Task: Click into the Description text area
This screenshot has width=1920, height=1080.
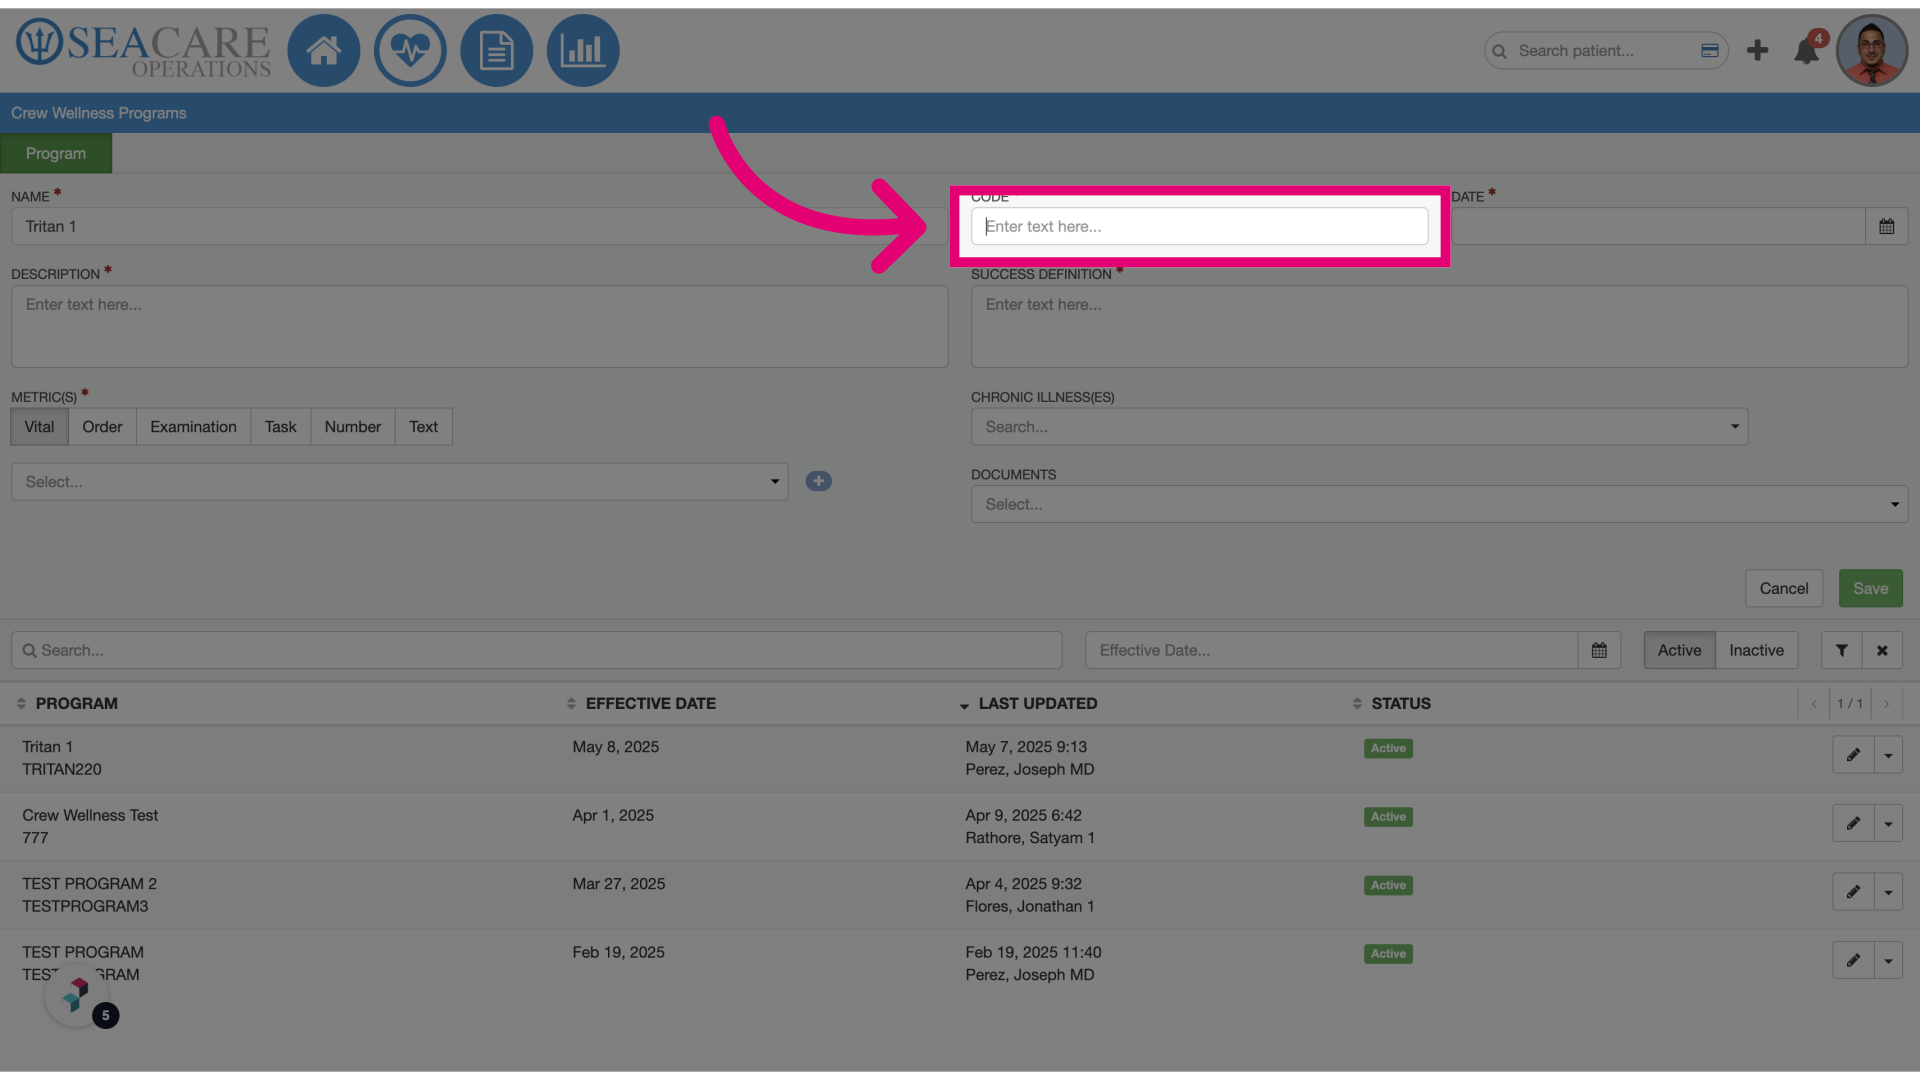Action: pyautogui.click(x=479, y=327)
